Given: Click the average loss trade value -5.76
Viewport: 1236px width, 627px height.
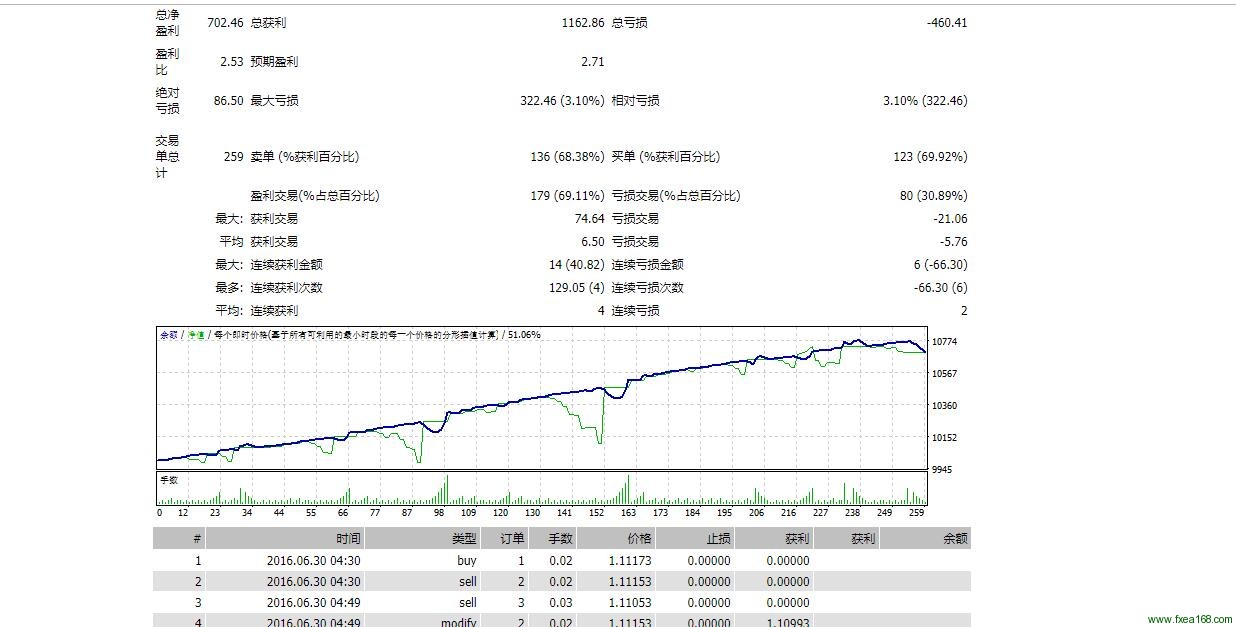Looking at the screenshot, I should 954,241.
